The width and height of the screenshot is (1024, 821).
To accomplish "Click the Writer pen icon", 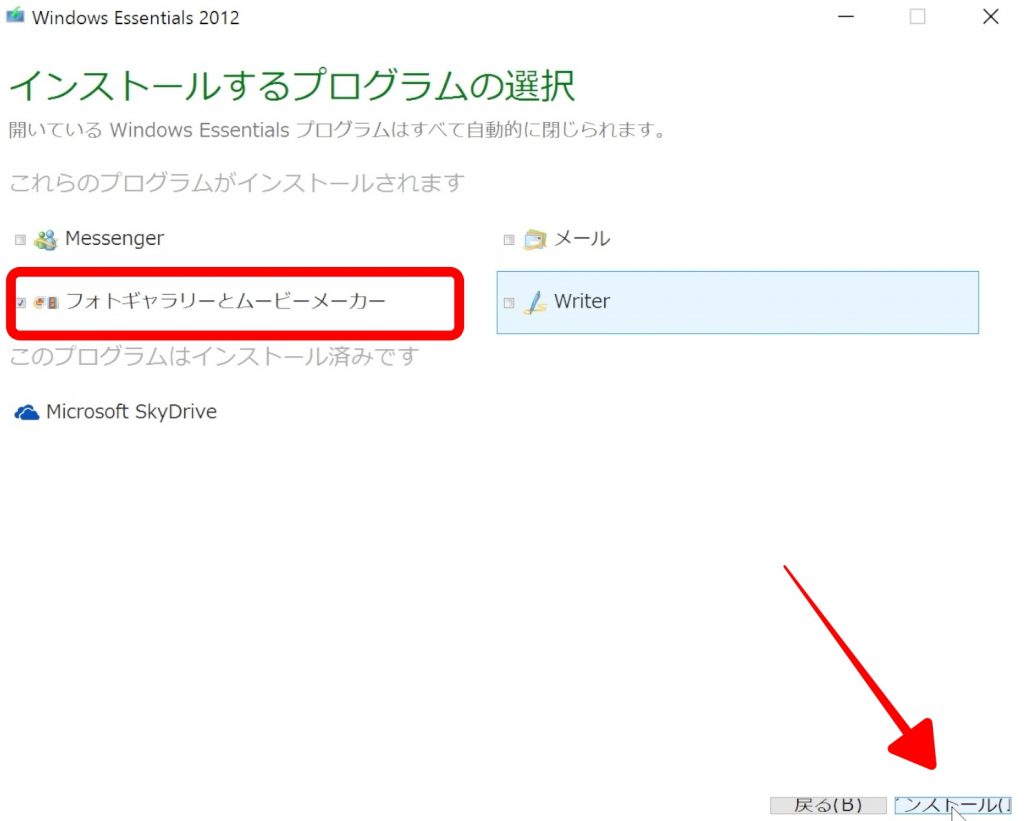I will [535, 302].
